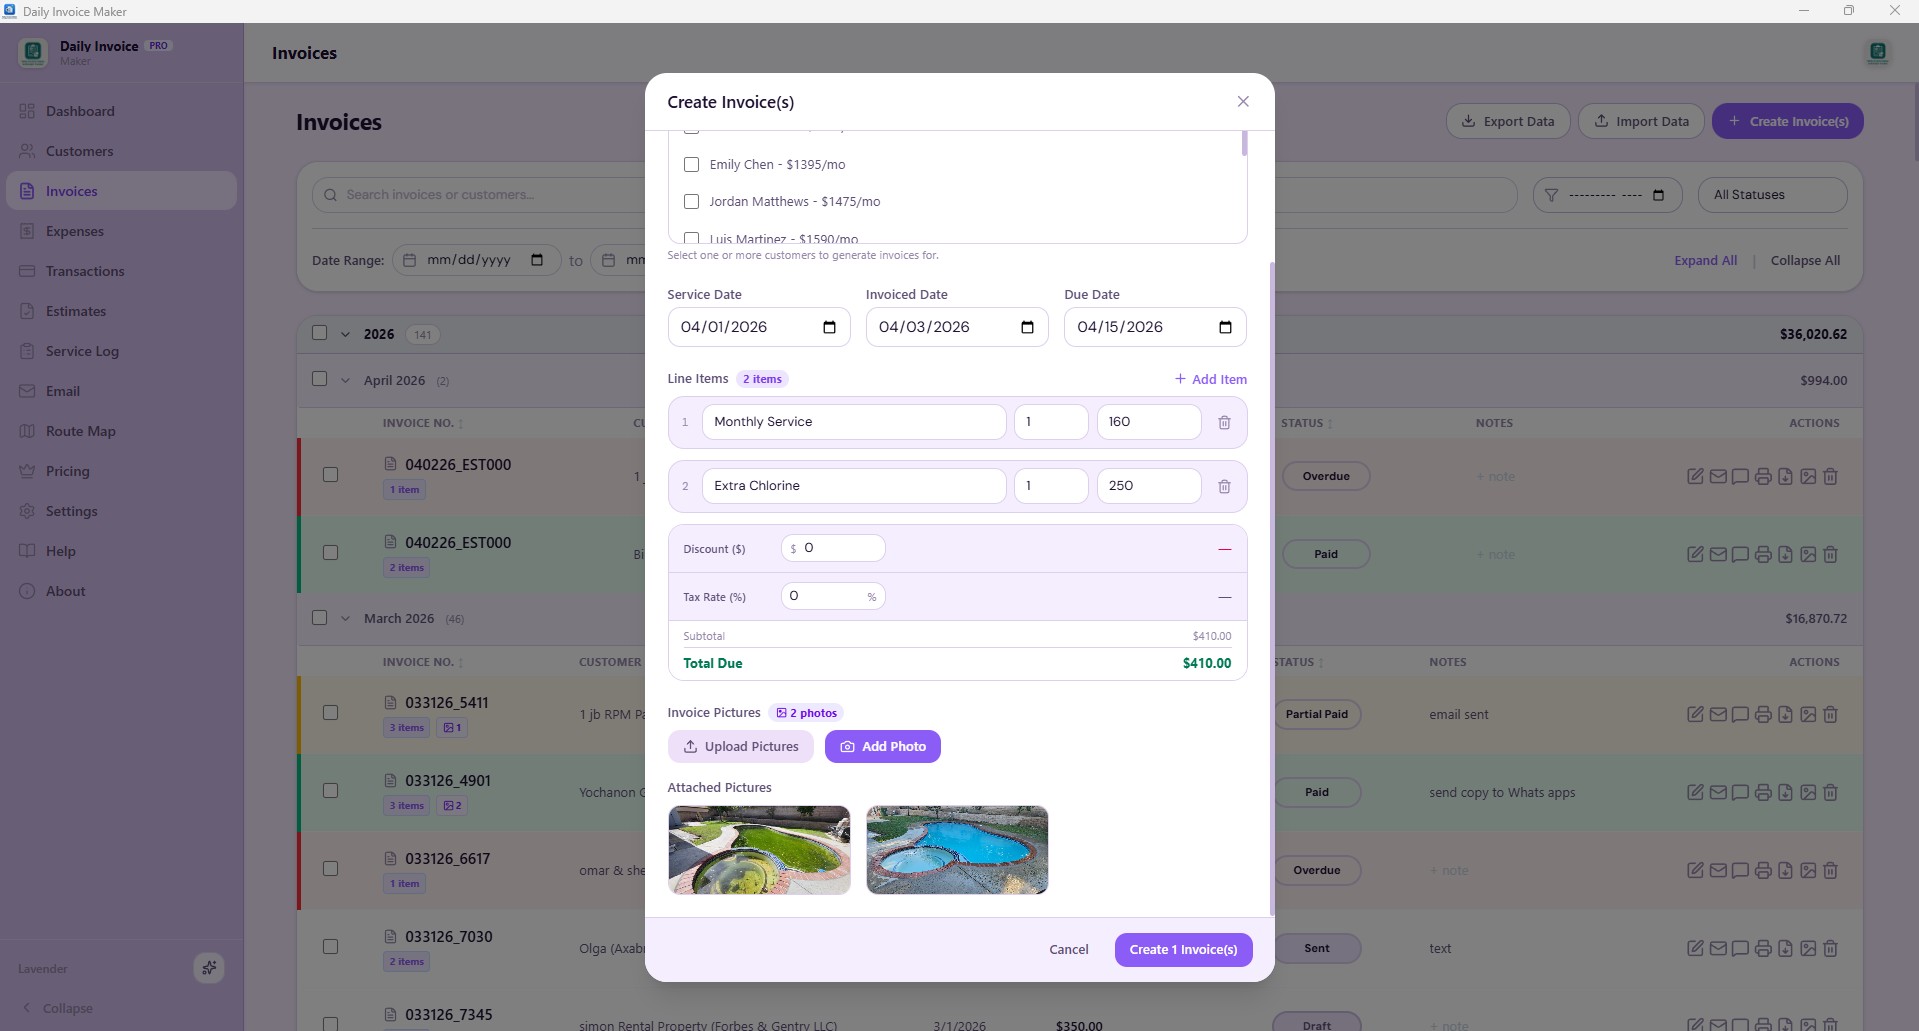The image size is (1919, 1031).
Task: Open the Pricing page from the sidebar
Action: 71,471
